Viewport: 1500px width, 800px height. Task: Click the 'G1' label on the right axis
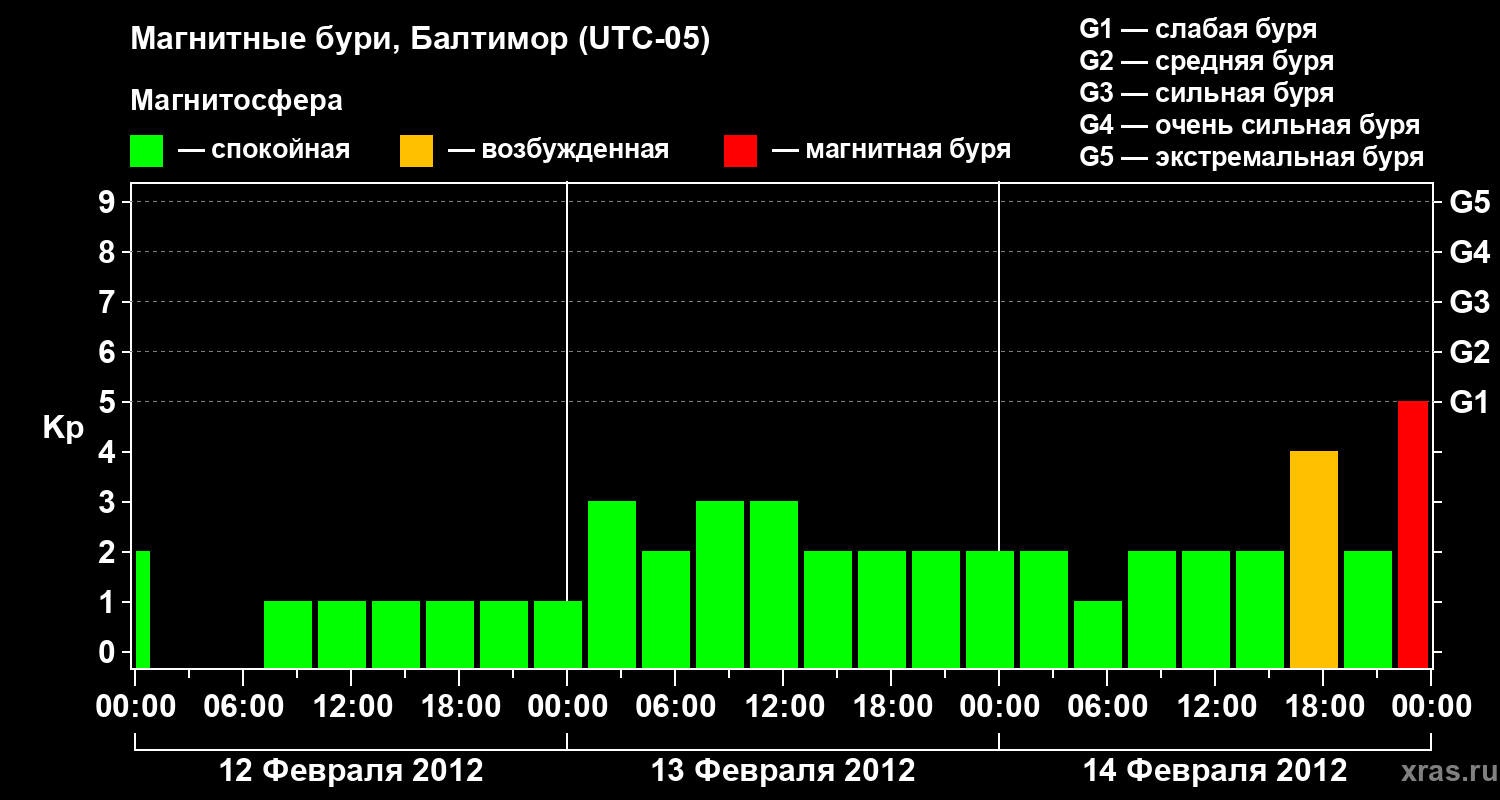[1470, 402]
